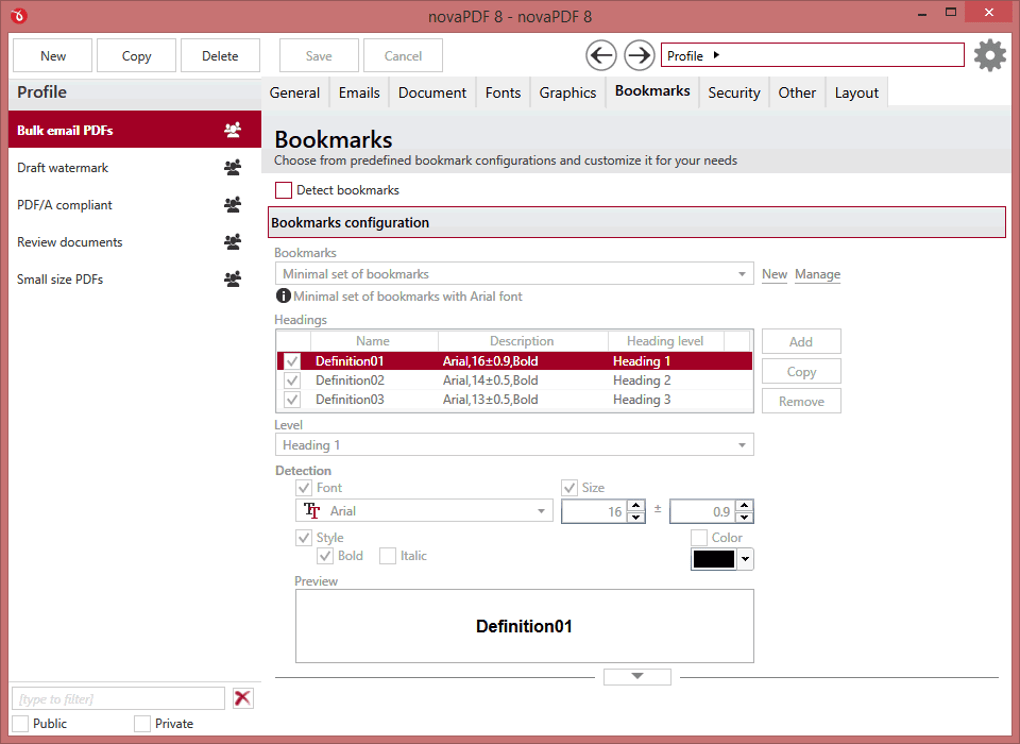Switch to the Document tab

(x=432, y=93)
